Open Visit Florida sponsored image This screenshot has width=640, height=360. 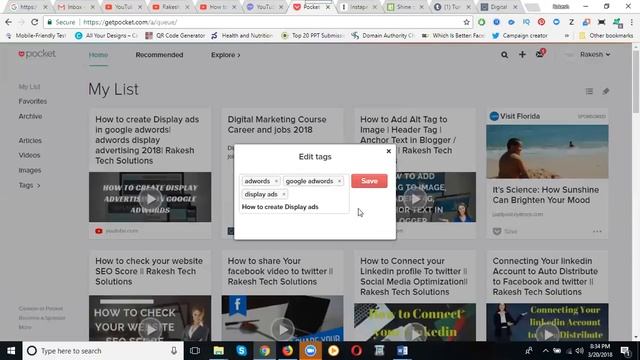coord(547,152)
